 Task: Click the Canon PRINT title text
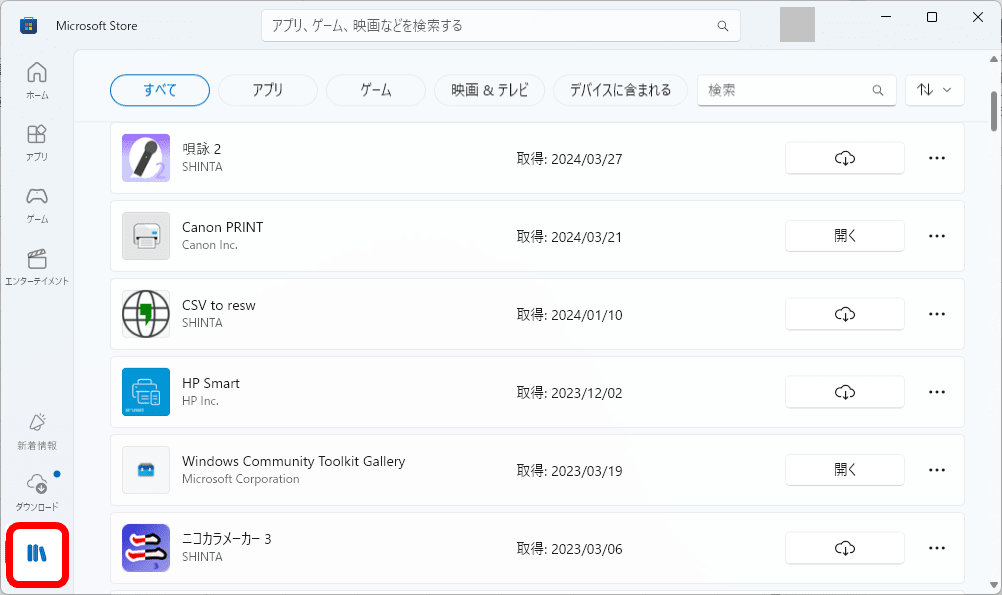[x=222, y=227]
